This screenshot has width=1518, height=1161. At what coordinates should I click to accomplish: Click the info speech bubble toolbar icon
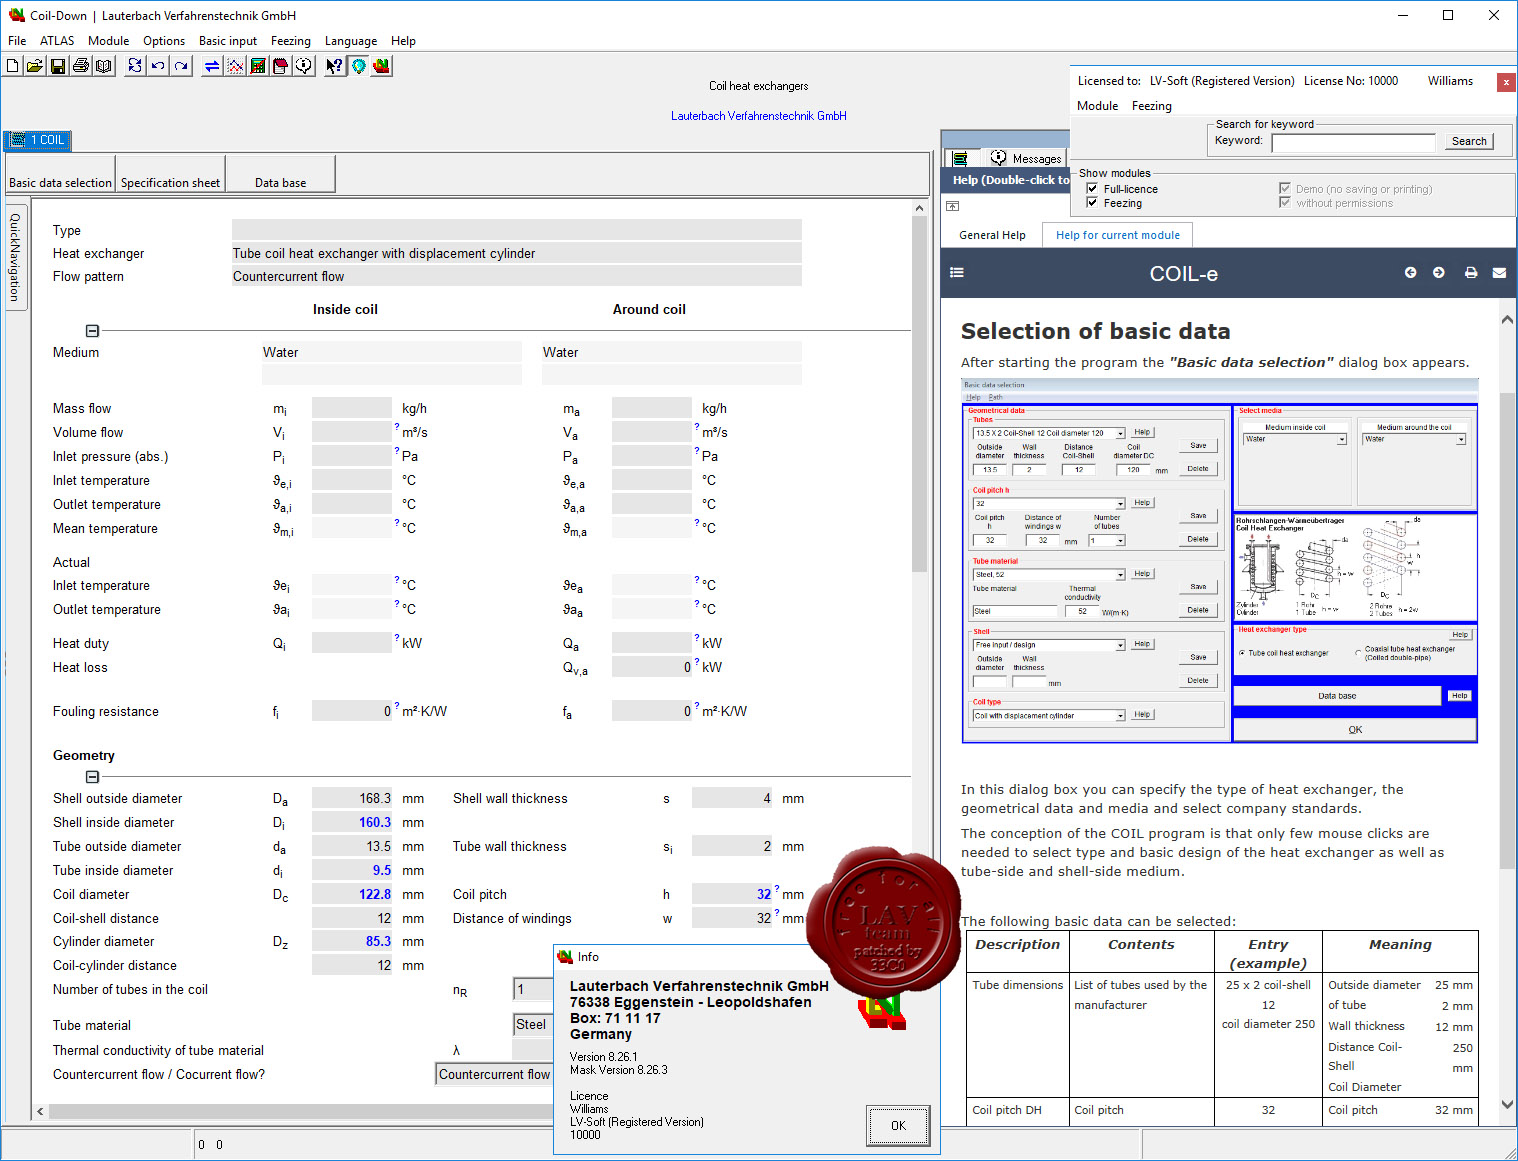pyautogui.click(x=304, y=66)
